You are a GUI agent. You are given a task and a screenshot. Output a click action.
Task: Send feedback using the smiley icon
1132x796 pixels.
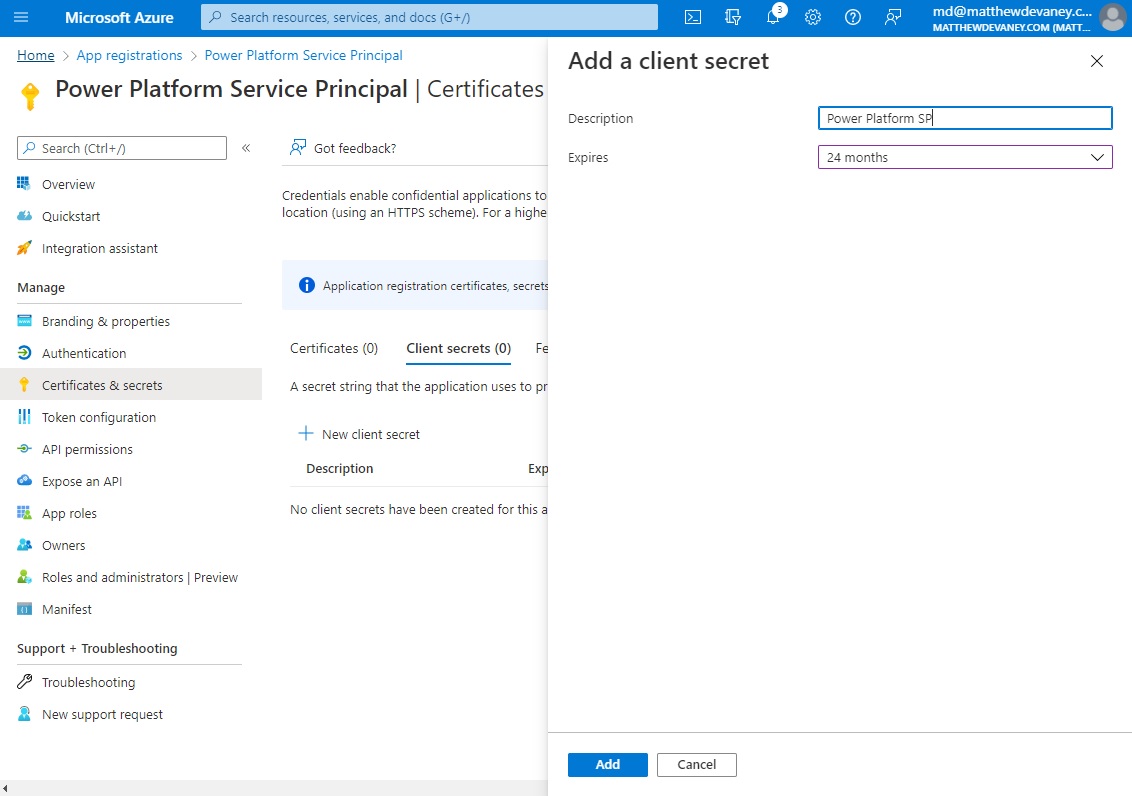click(892, 17)
